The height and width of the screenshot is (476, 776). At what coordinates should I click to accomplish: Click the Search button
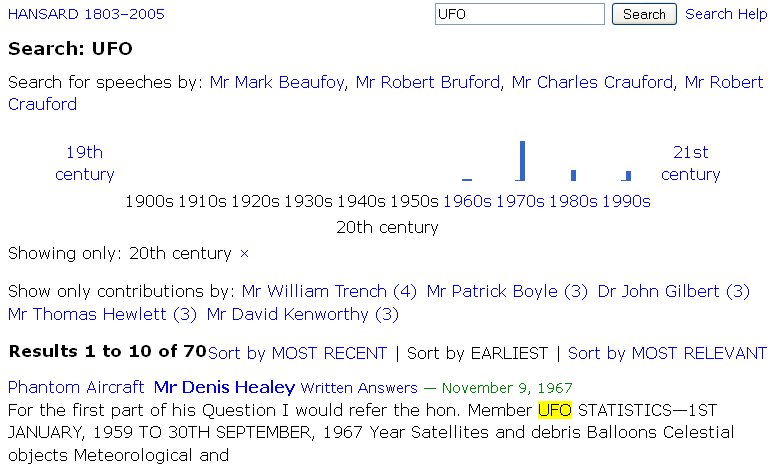[644, 14]
